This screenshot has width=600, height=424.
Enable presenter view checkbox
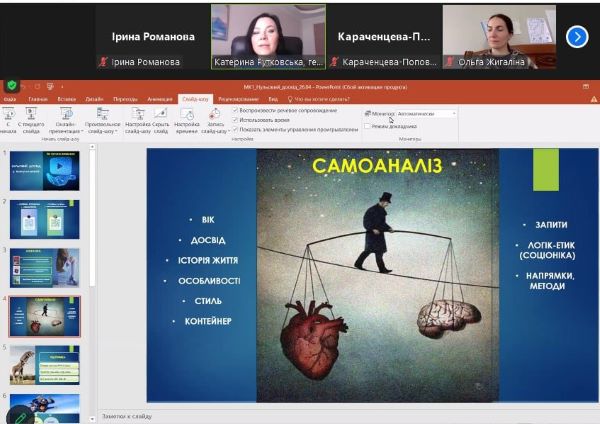coord(368,126)
